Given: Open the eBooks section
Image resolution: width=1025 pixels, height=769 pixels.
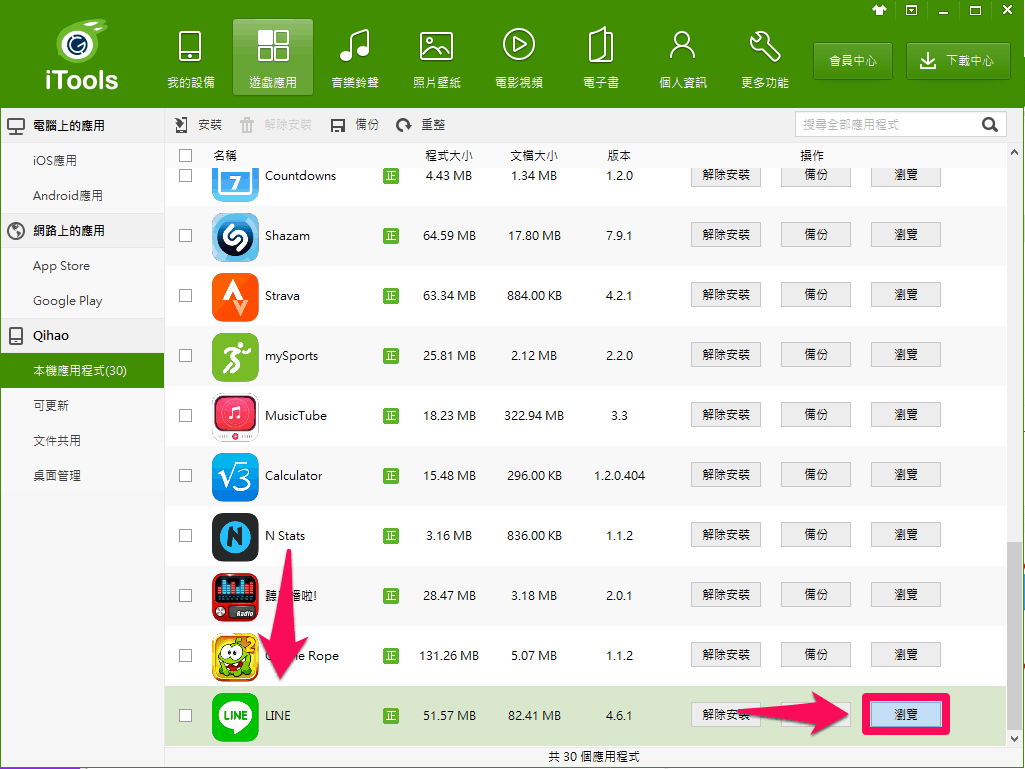Looking at the screenshot, I should (x=601, y=58).
